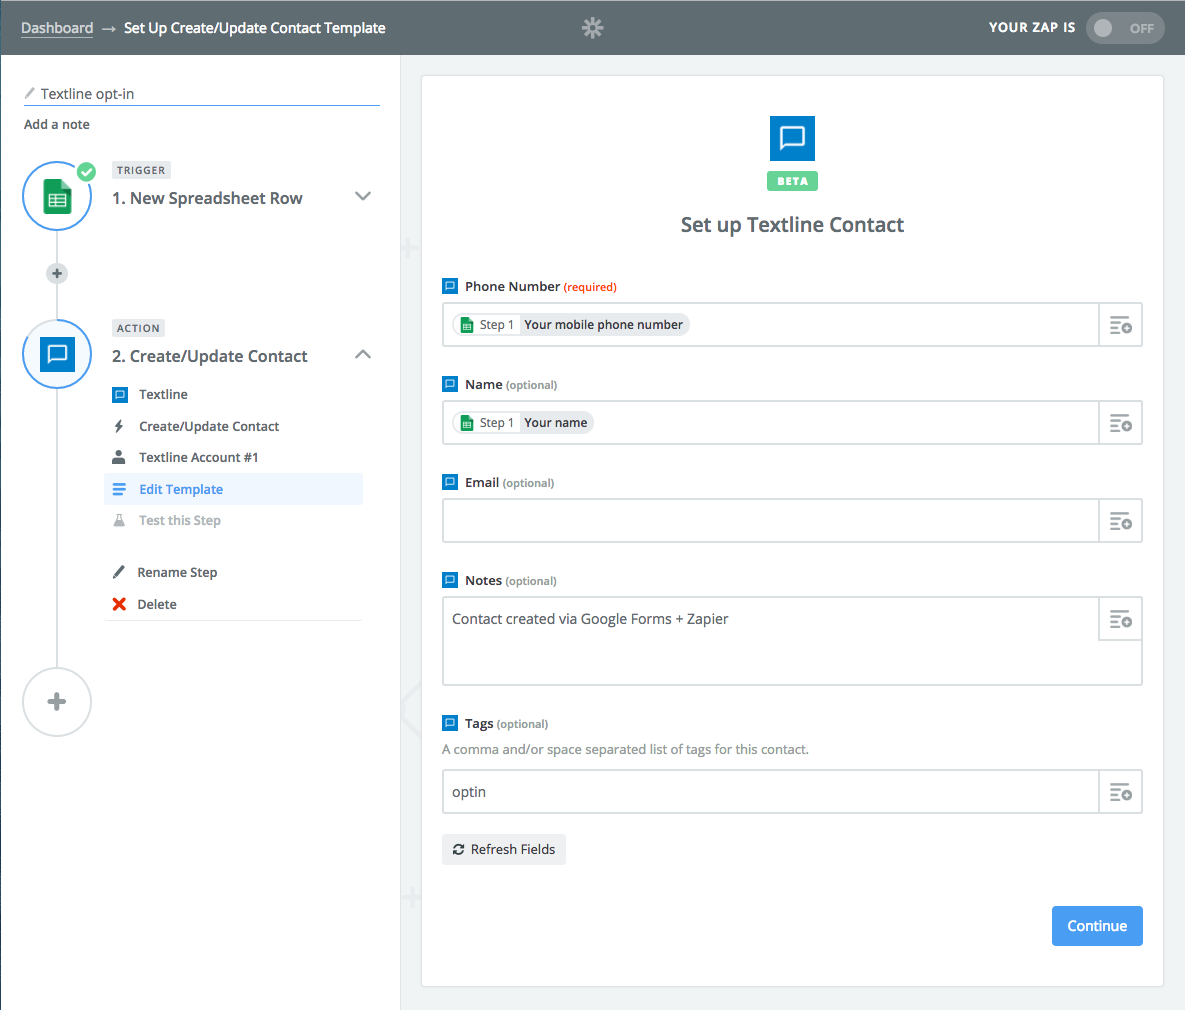This screenshot has height=1010, width=1185.
Task: Go to Test this Step
Action: 180,520
